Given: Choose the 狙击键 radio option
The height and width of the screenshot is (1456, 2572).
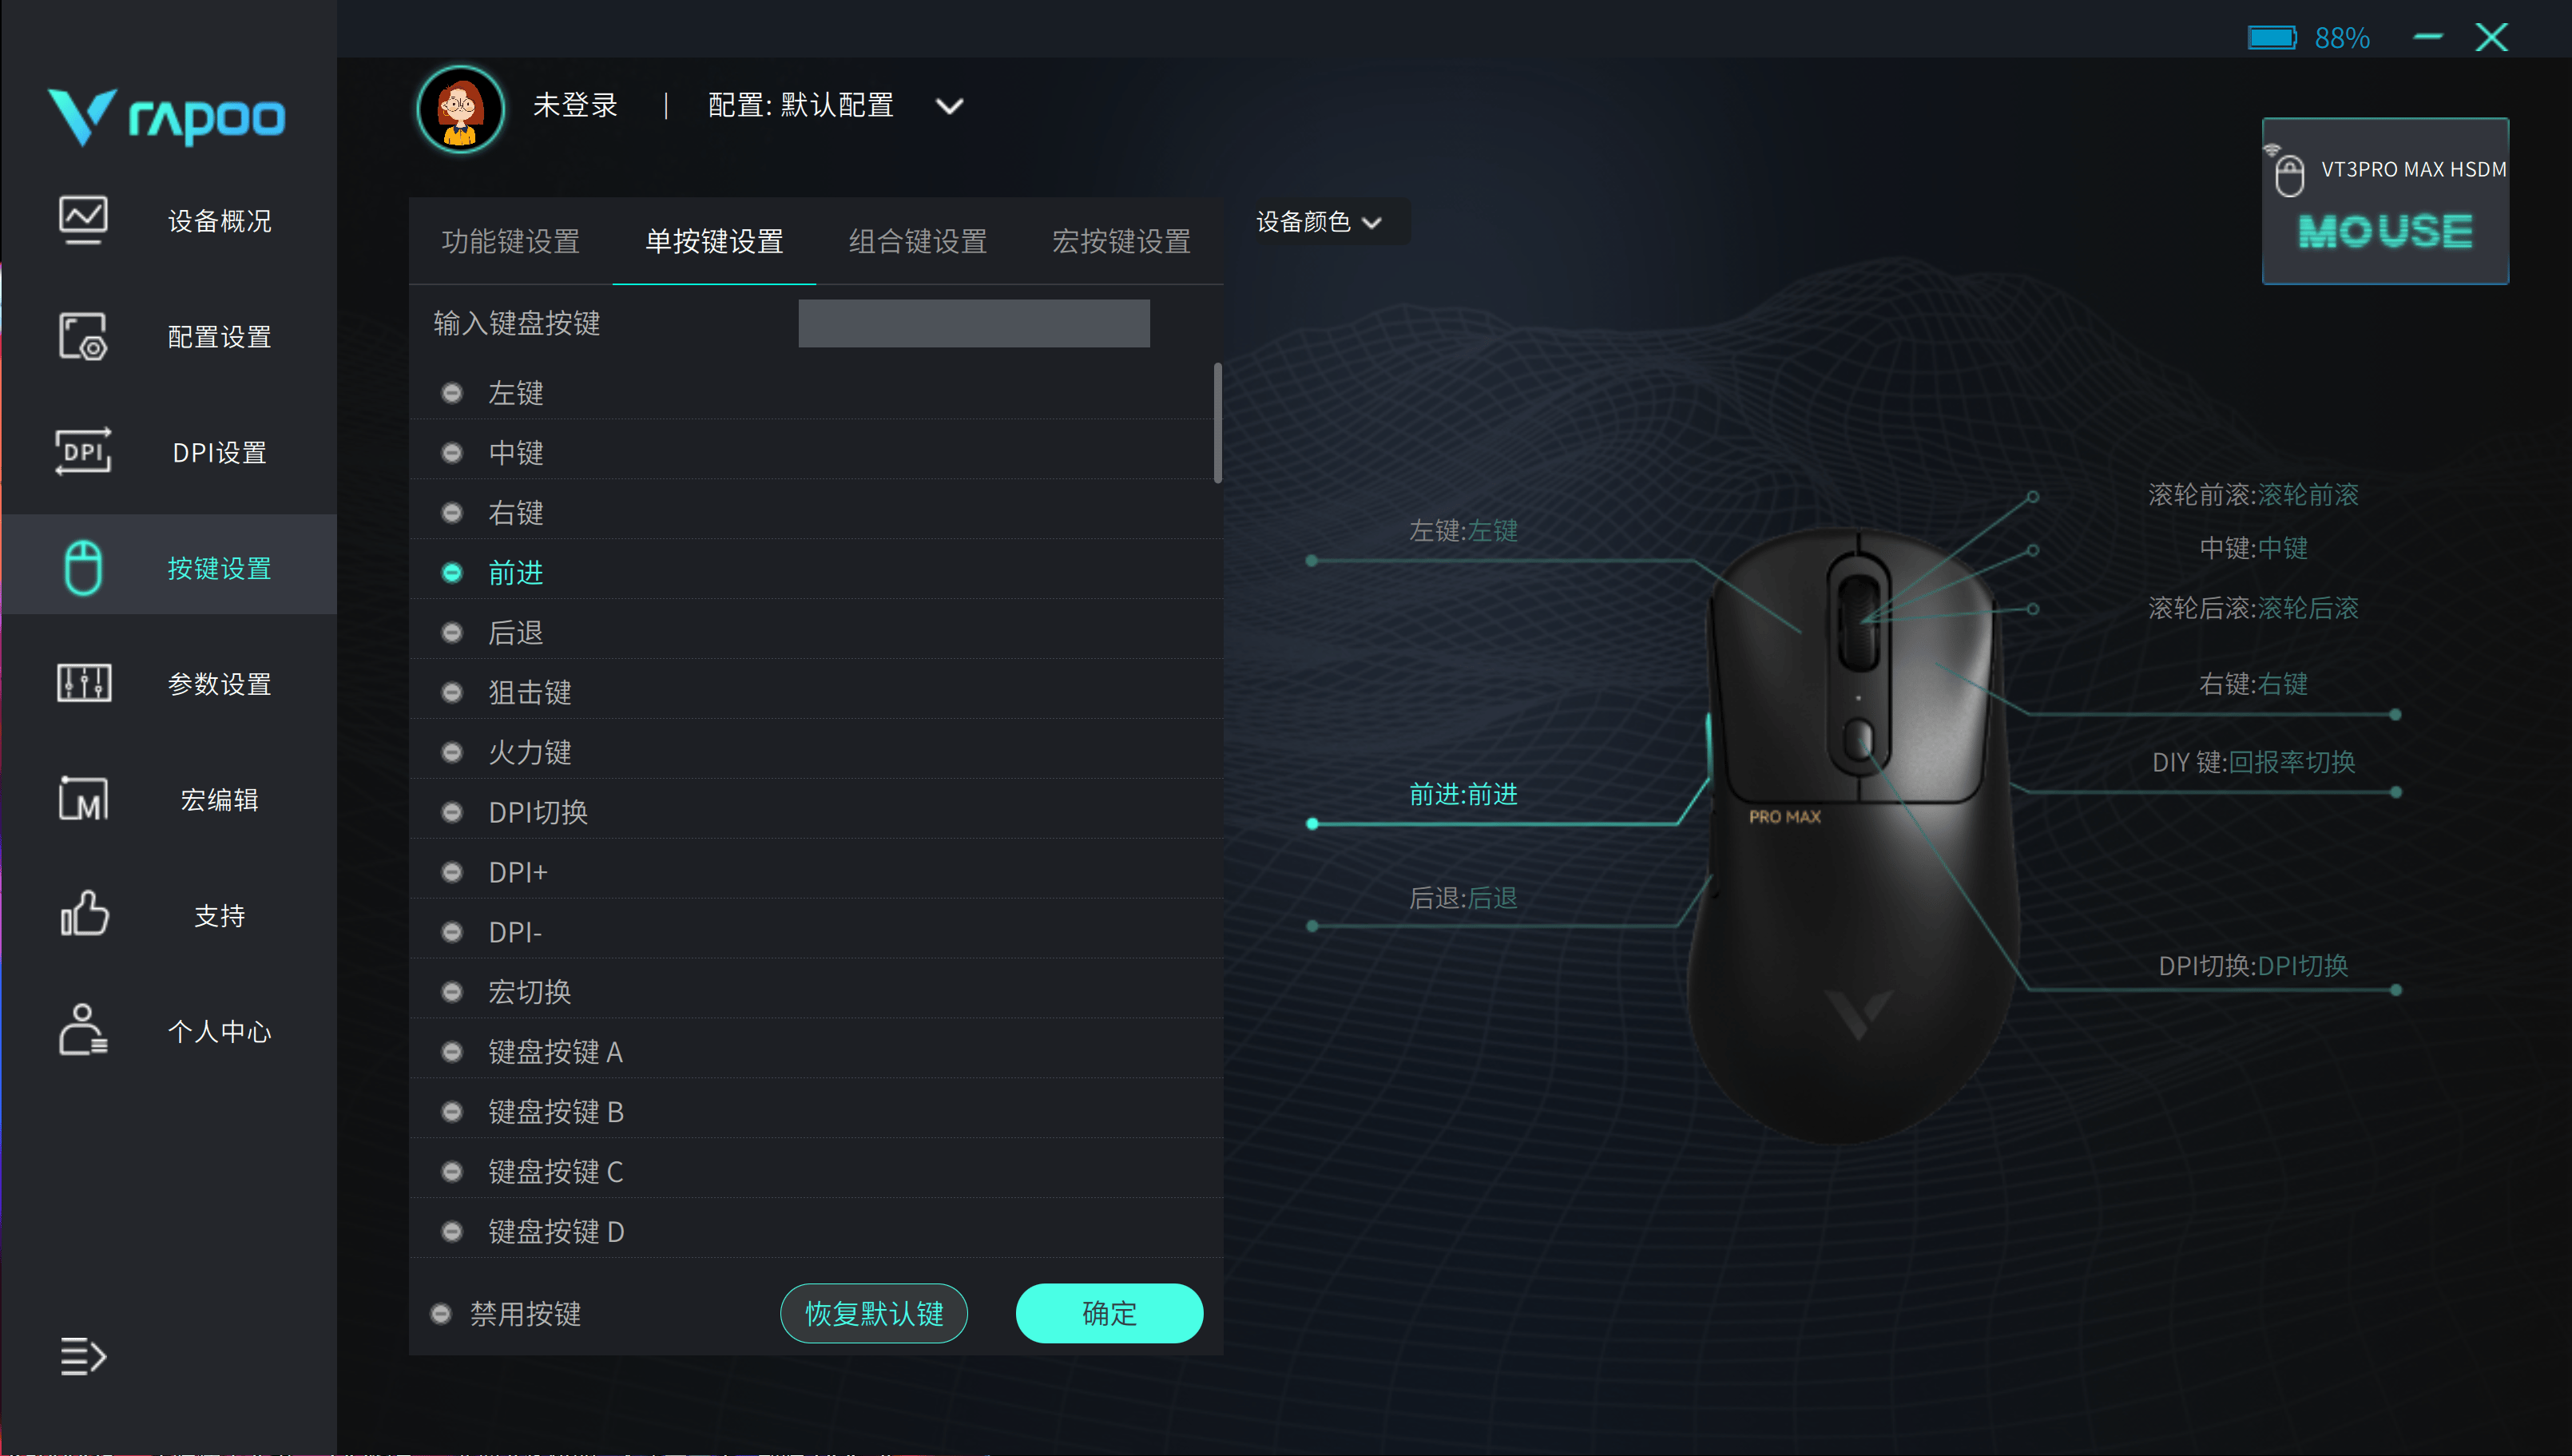Looking at the screenshot, I should tap(452, 693).
